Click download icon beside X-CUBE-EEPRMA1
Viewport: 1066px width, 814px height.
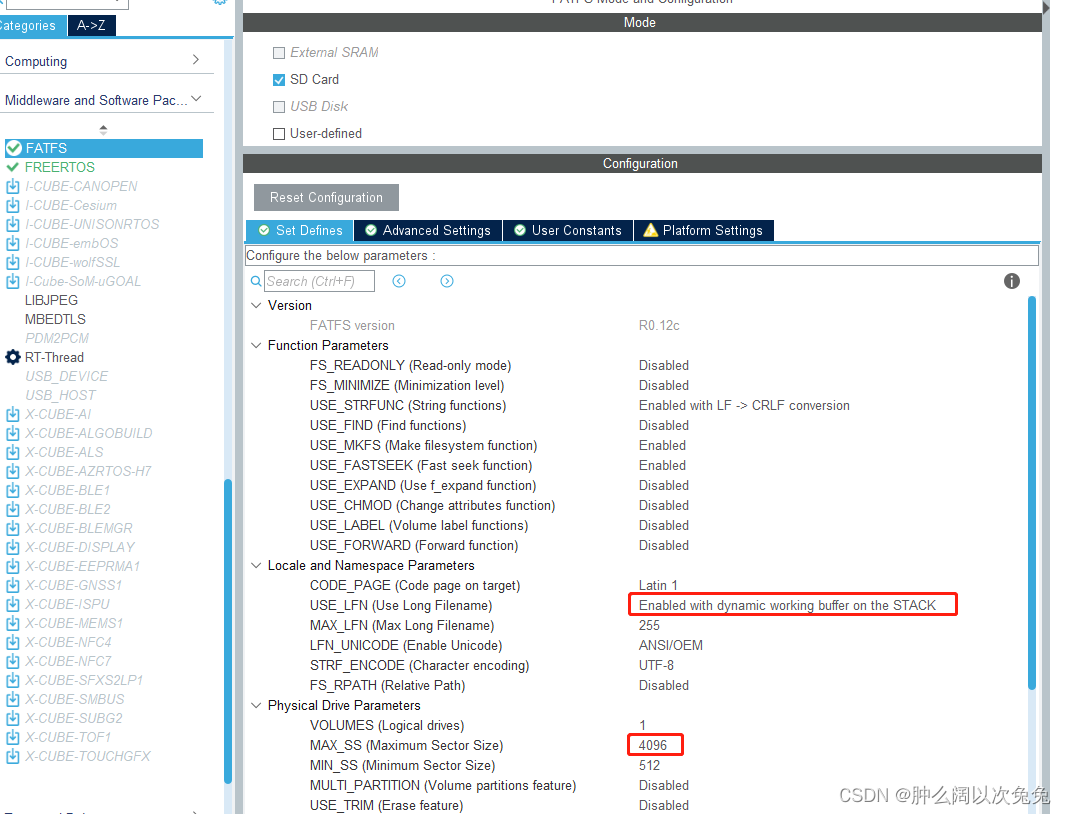pyautogui.click(x=12, y=566)
